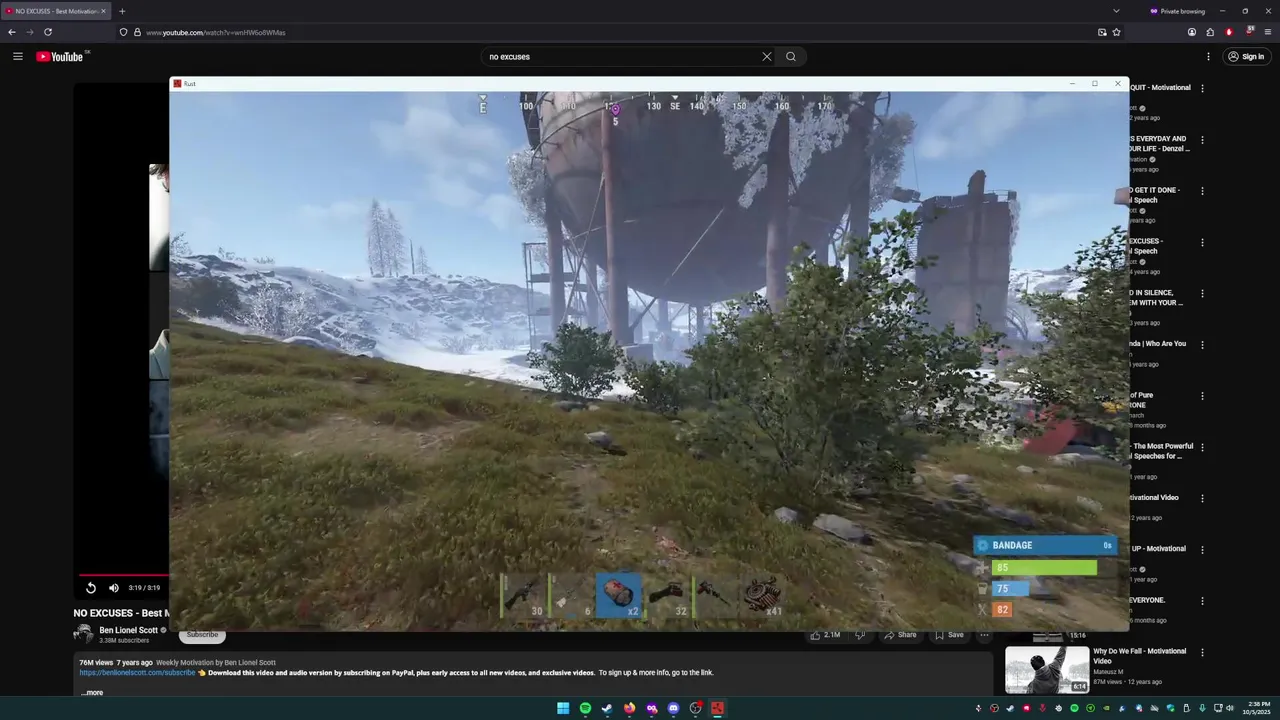Replay the video with replay button

pos(90,588)
